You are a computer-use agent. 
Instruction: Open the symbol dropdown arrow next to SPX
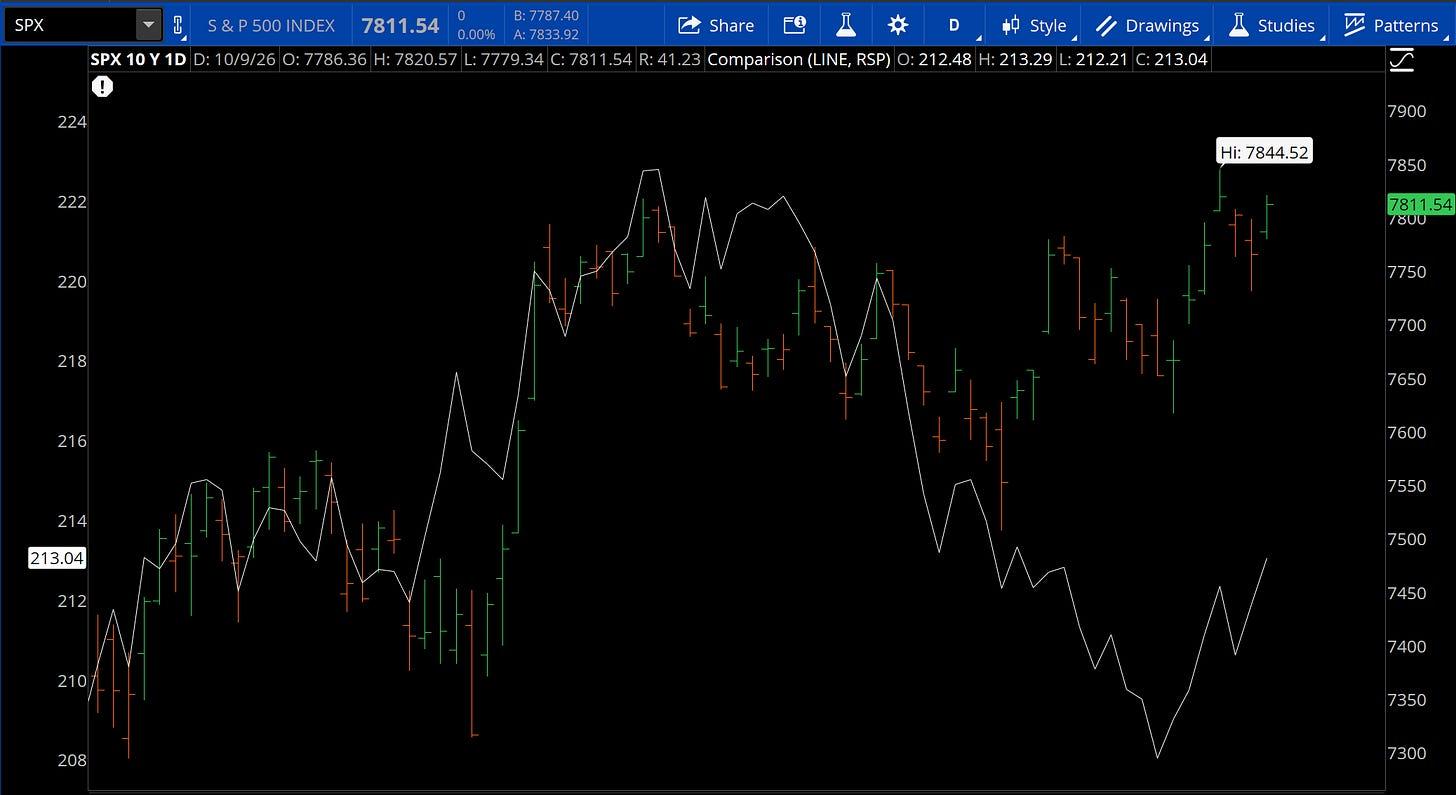[x=149, y=24]
